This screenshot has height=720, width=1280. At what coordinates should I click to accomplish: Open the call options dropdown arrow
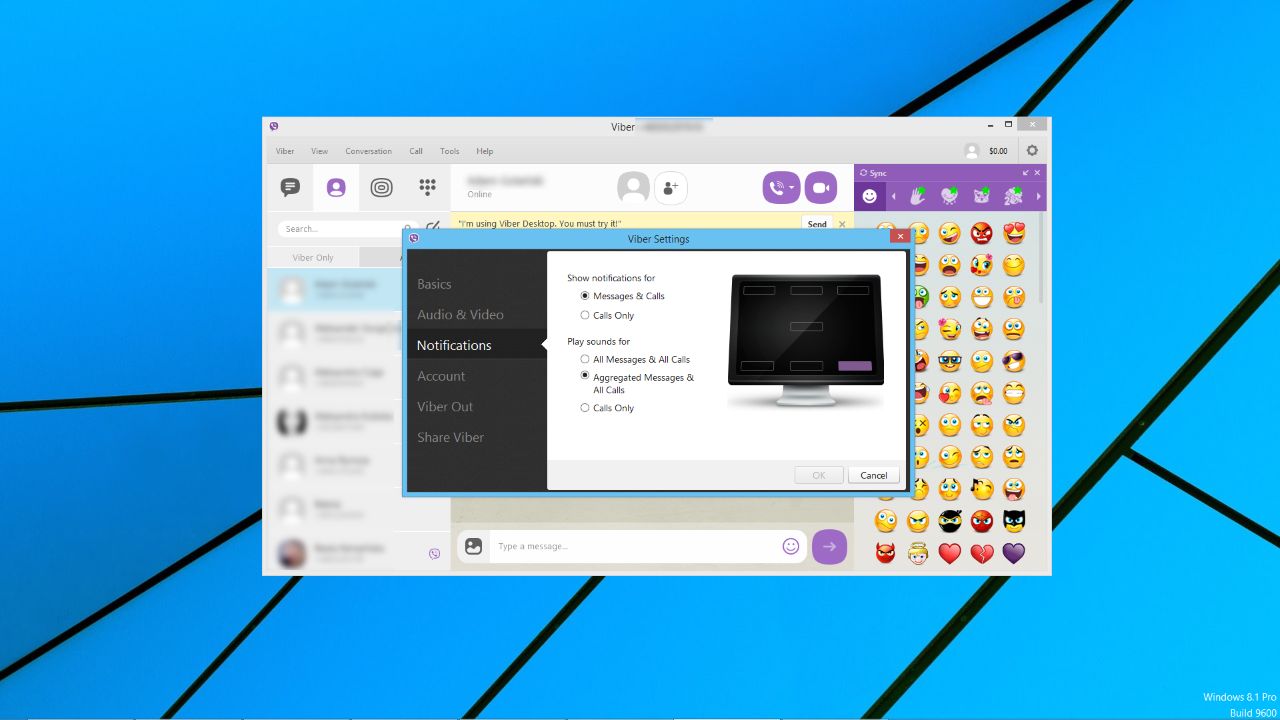pos(791,187)
